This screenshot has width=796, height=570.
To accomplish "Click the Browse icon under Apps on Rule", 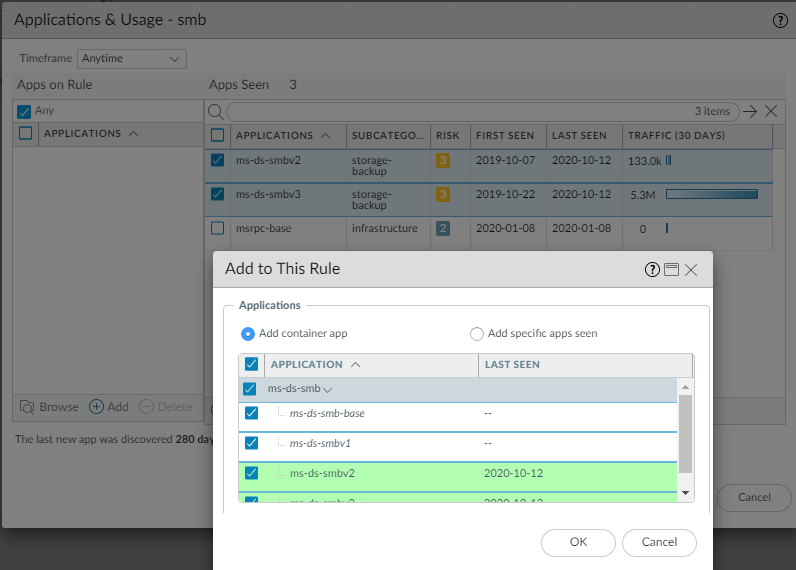I will (x=28, y=407).
